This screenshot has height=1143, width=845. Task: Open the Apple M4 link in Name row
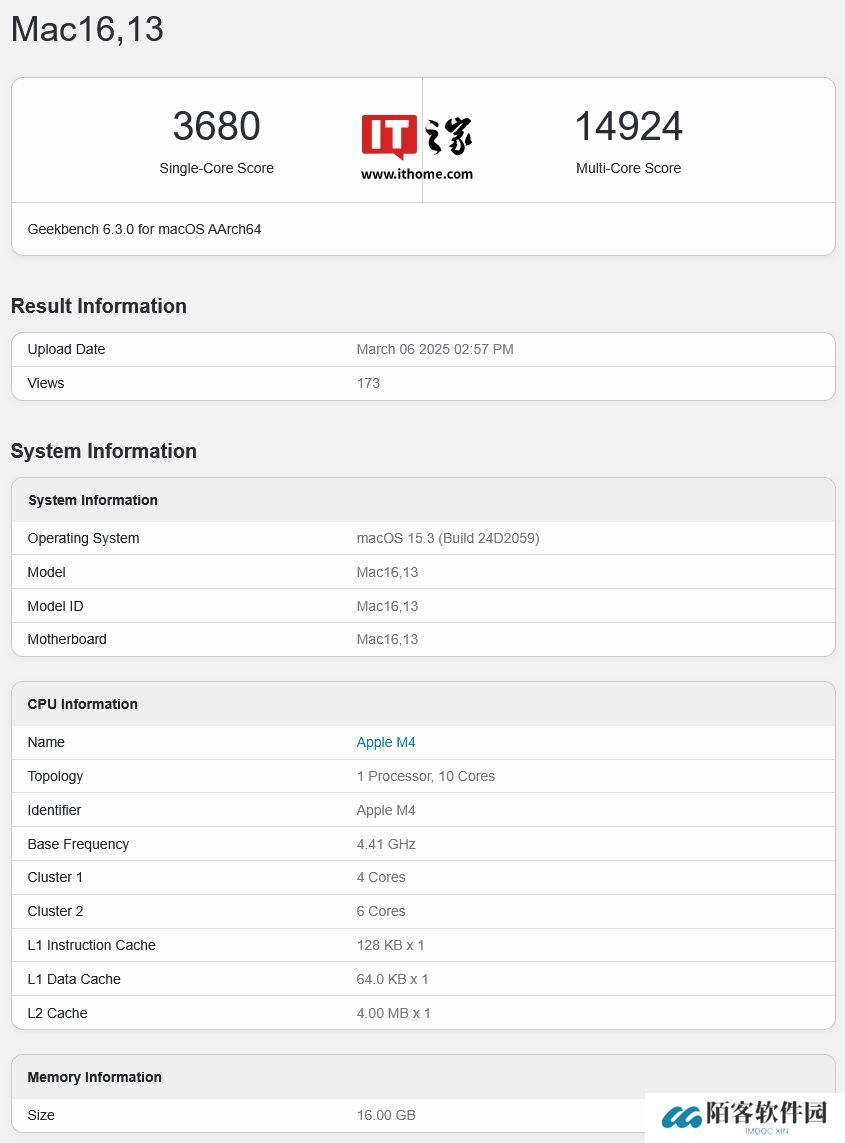click(x=386, y=742)
